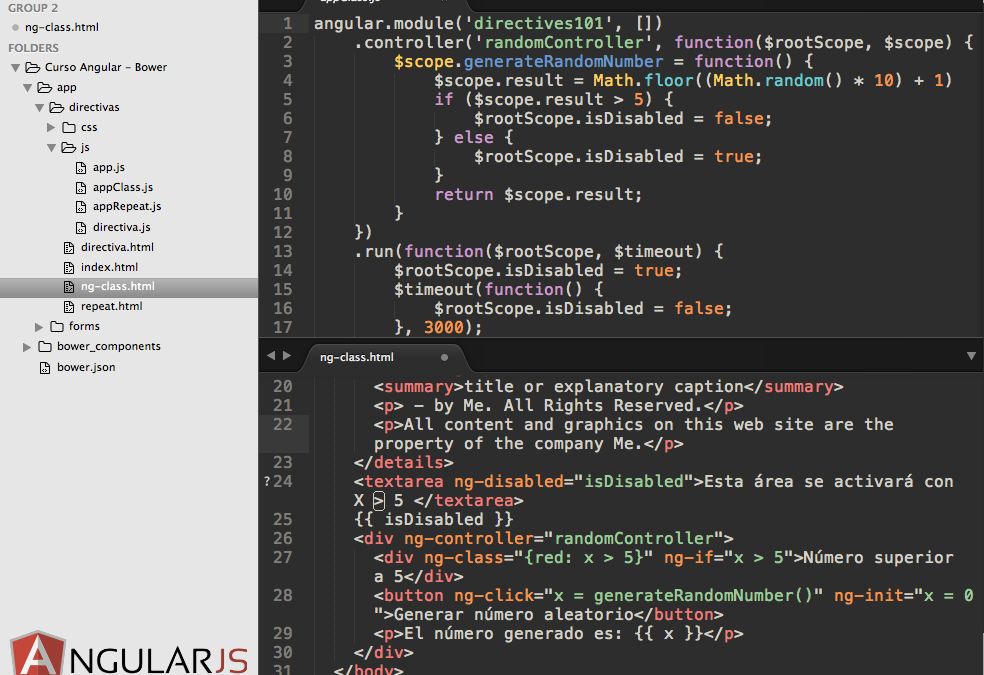Click the appClass.js file icon
Image resolution: width=984 pixels, height=675 pixels.
click(x=81, y=188)
